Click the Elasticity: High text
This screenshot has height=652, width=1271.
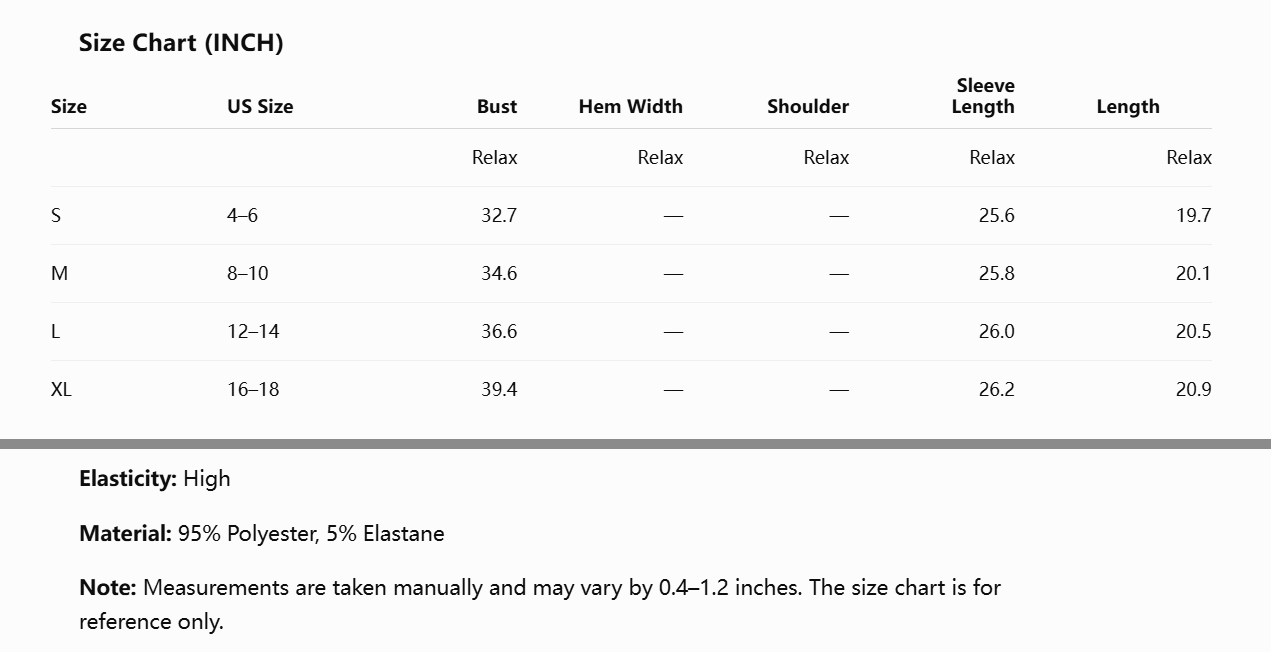click(x=155, y=478)
